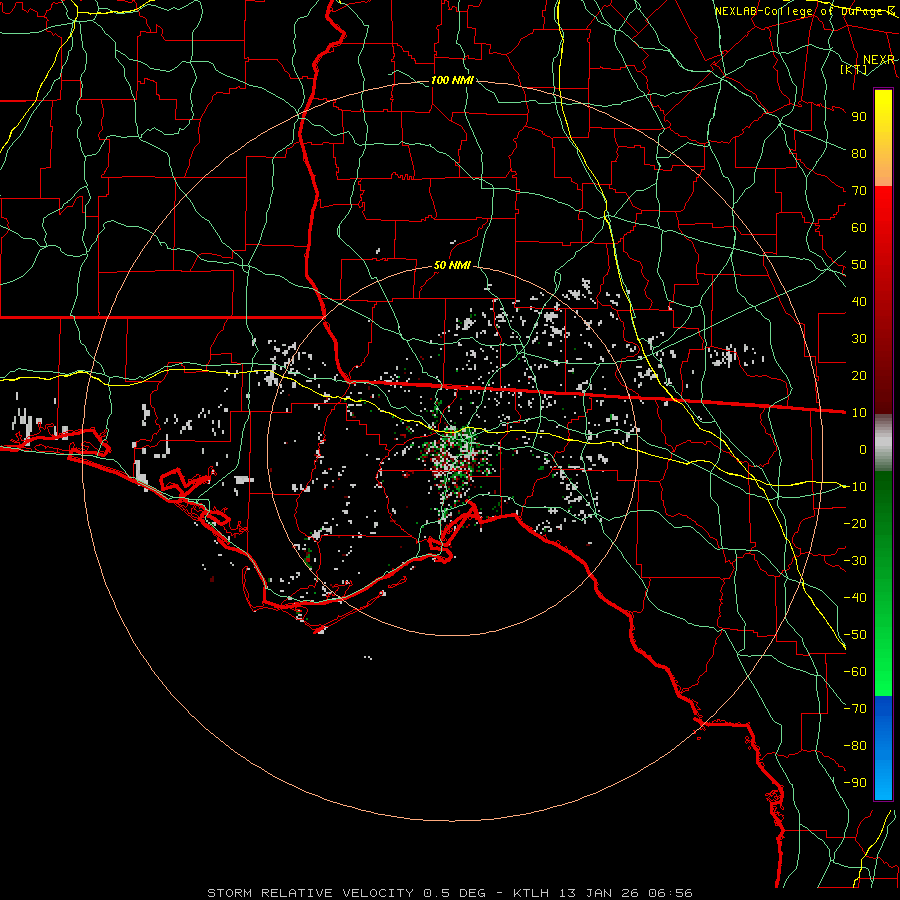Select the -50 tick on velocity scale
This screenshot has width=900, height=900.
(855, 635)
